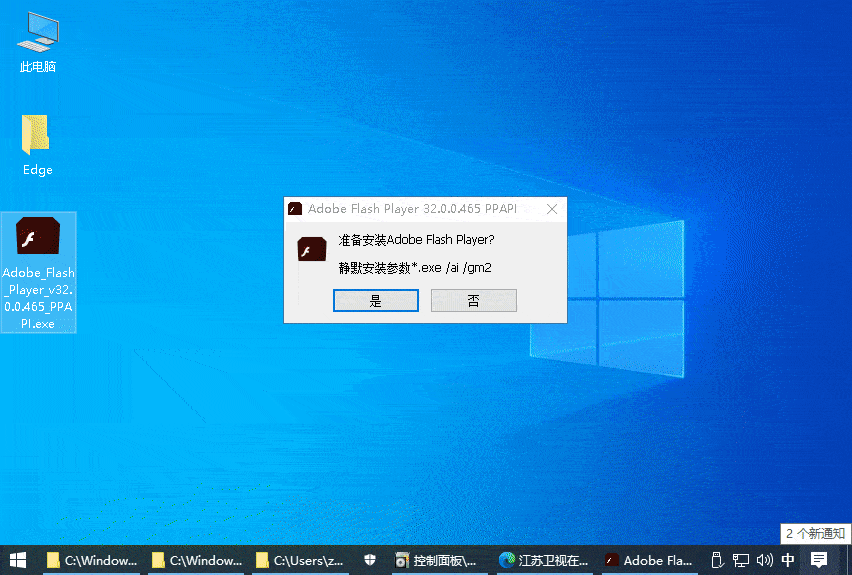Click the 静默安装参数*.exe /ai /gm2 text
The image size is (852, 575).
pyautogui.click(x=415, y=268)
